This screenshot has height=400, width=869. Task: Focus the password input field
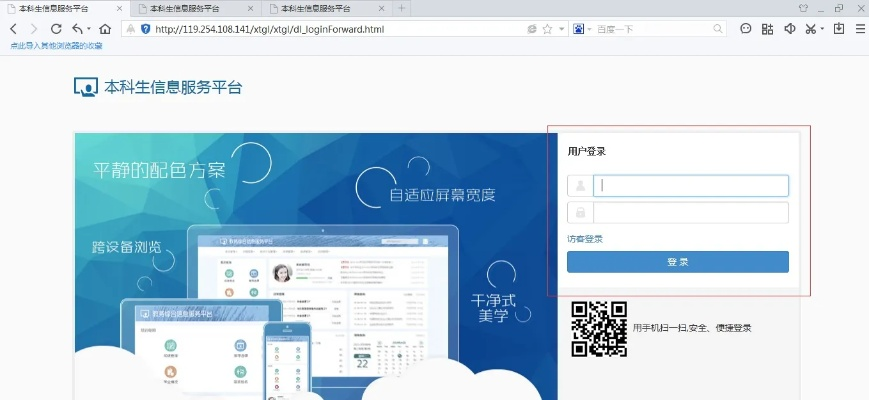[691, 212]
